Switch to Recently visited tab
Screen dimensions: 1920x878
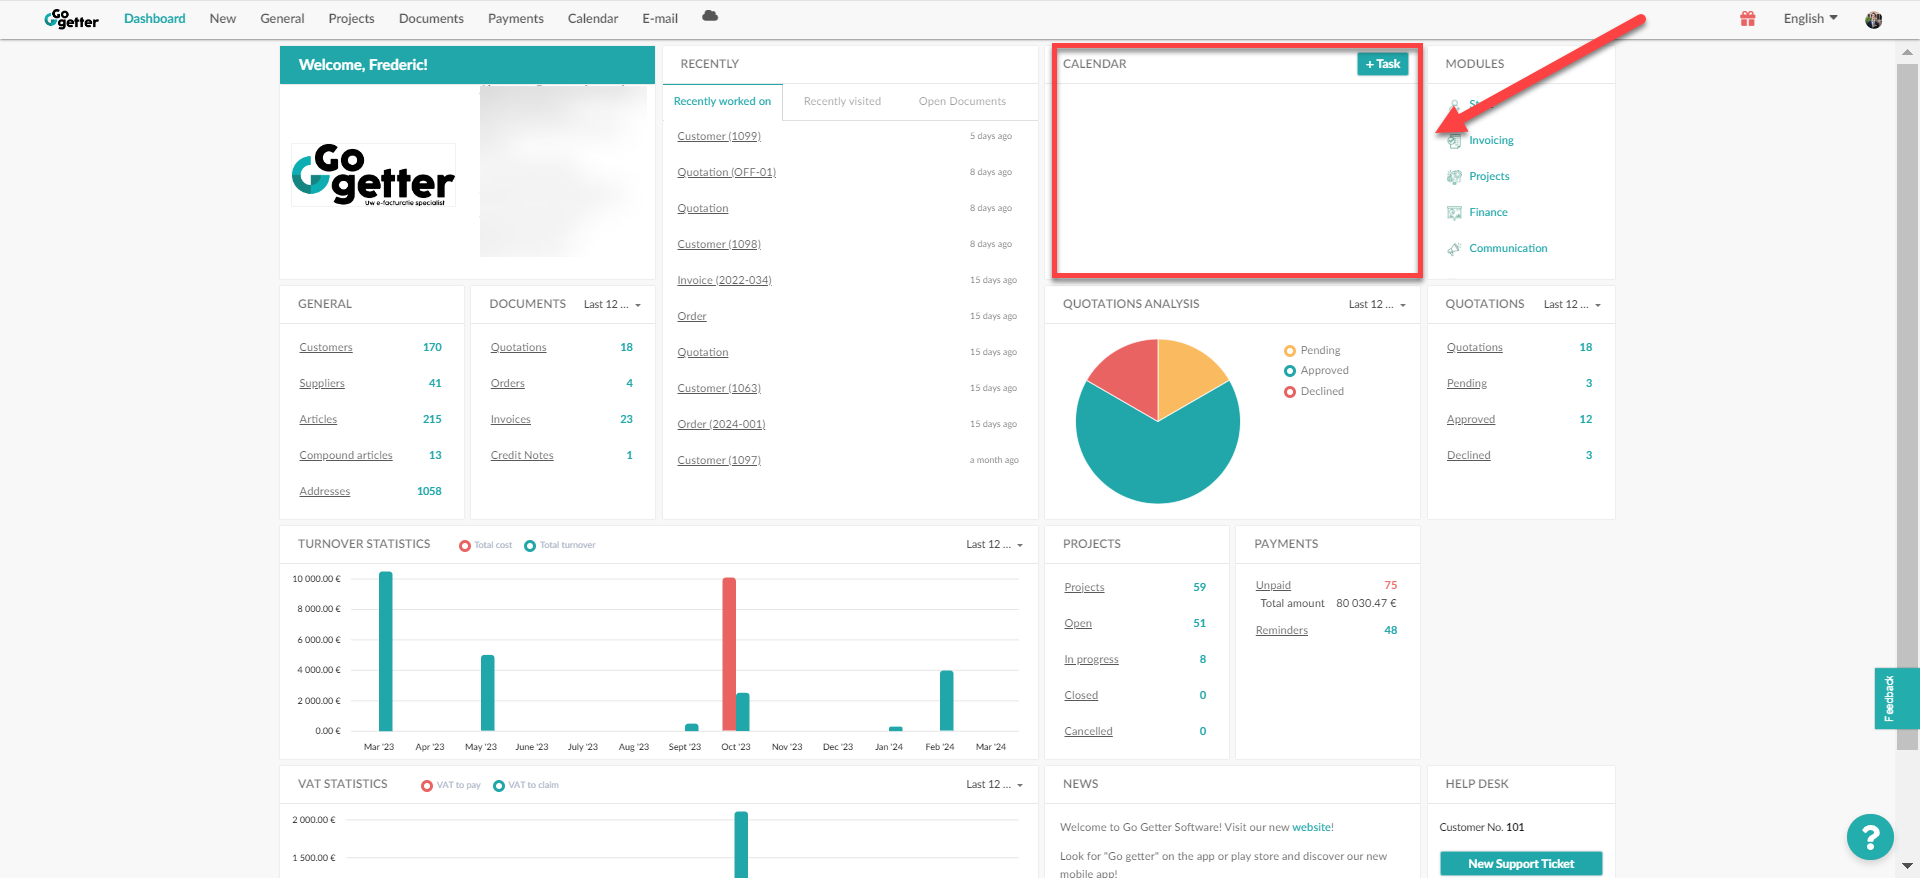842,102
